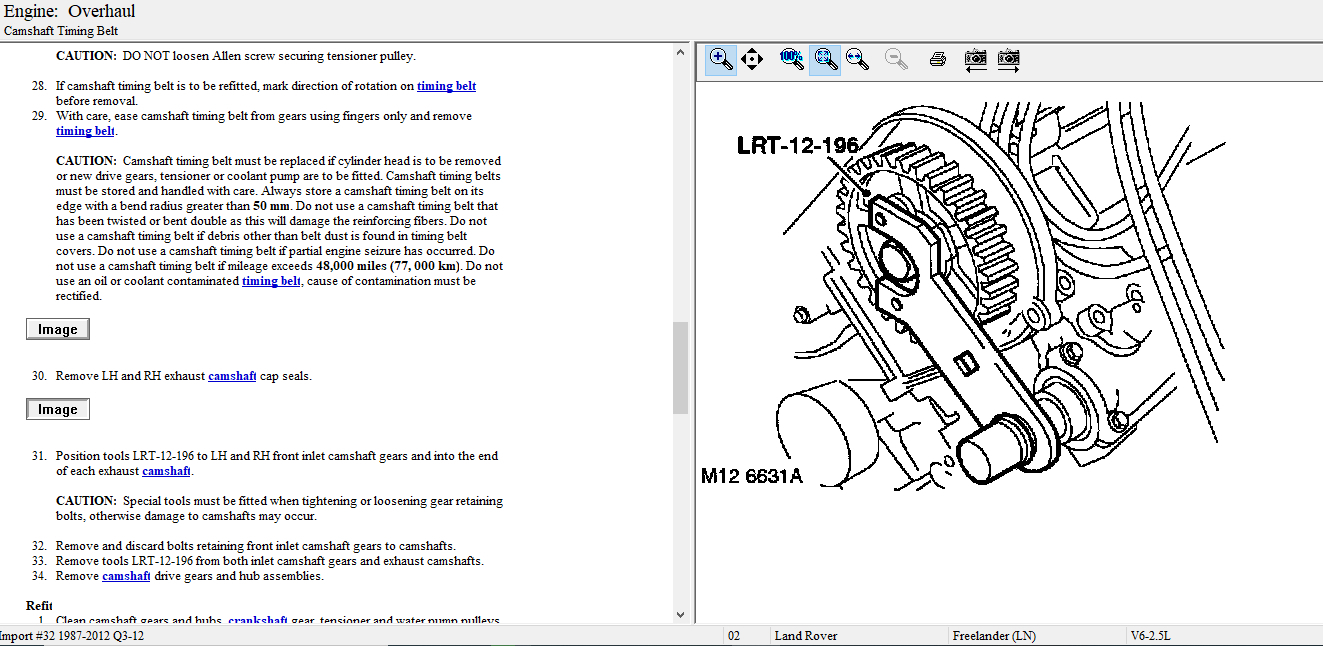Click the fit-to-window zoom icon

tap(824, 59)
